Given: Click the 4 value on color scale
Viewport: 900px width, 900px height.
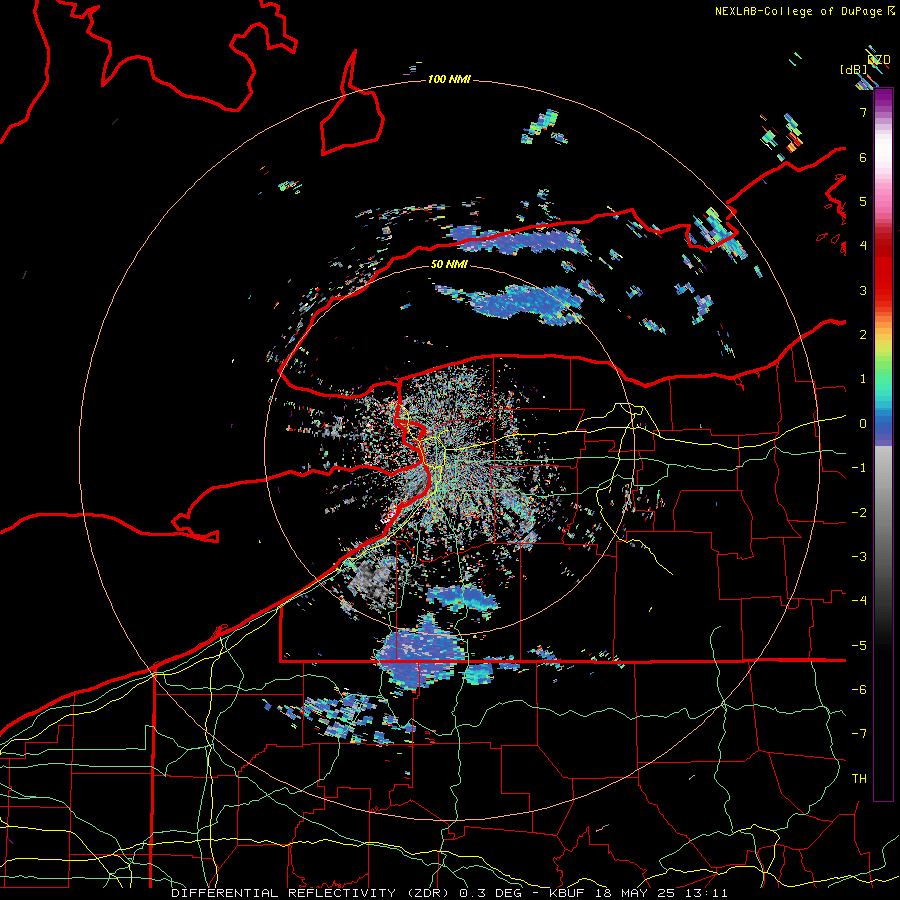Looking at the screenshot, I should coord(863,246).
